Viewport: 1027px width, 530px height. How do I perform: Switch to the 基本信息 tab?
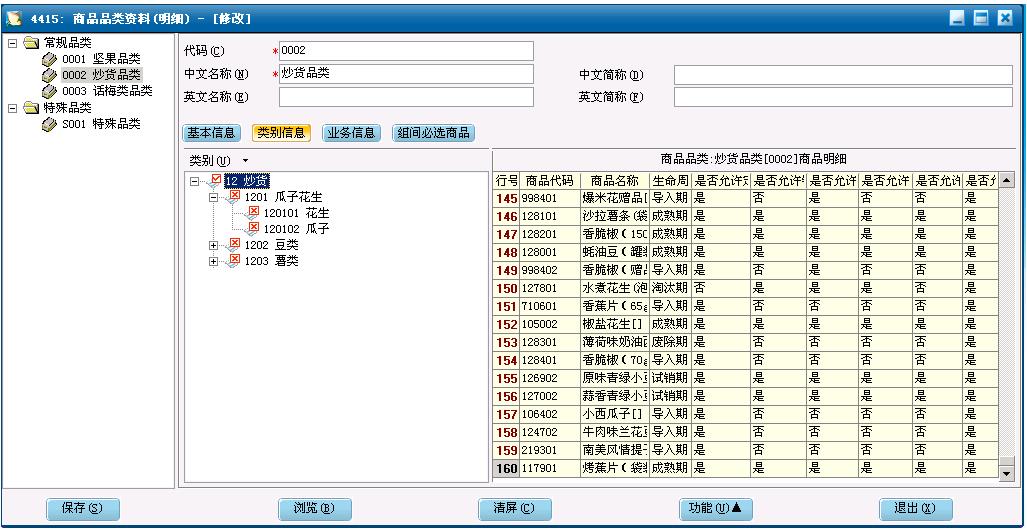tap(212, 133)
